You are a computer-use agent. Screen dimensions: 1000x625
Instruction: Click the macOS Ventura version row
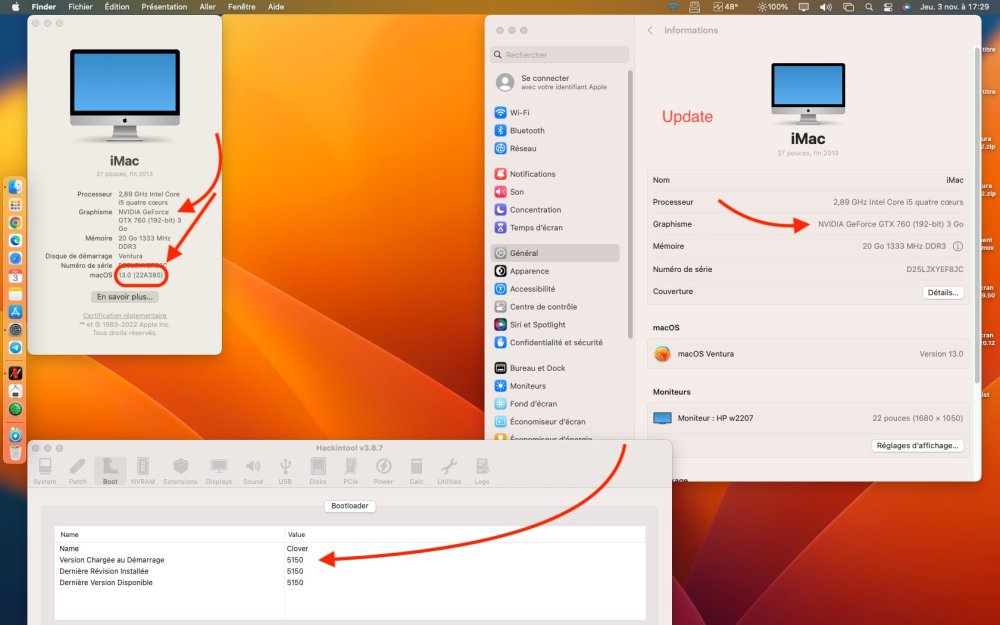click(808, 353)
